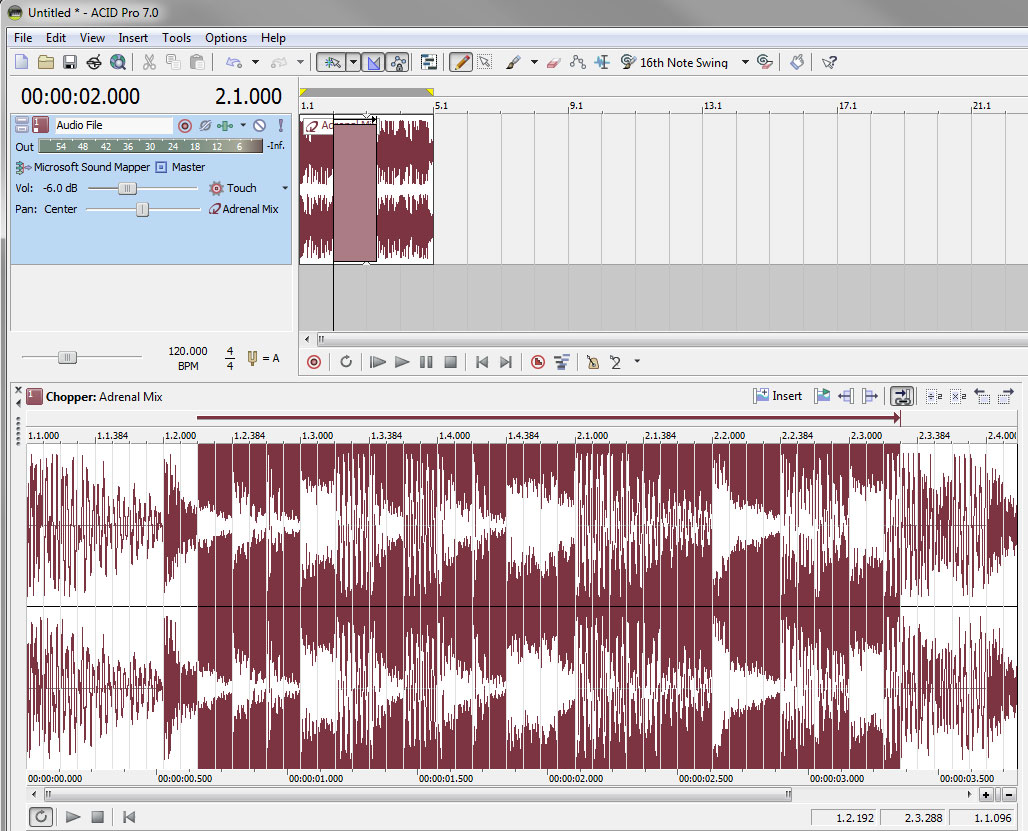This screenshot has height=831, width=1028.
Task: Open the Edit menu
Action: pos(56,38)
